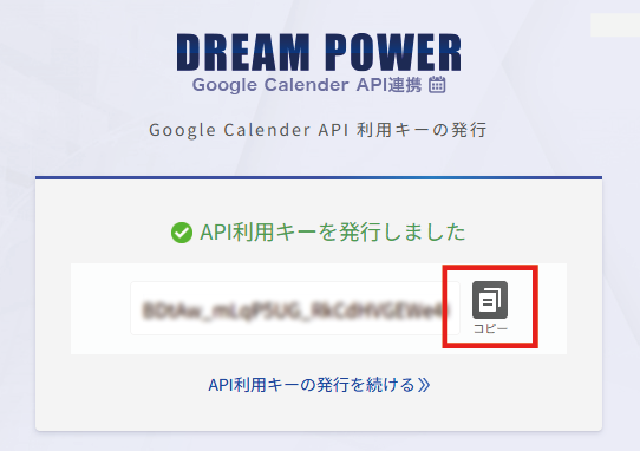This screenshot has width=640, height=451.
Task: Click the POWER word in the logo
Action: (393, 53)
